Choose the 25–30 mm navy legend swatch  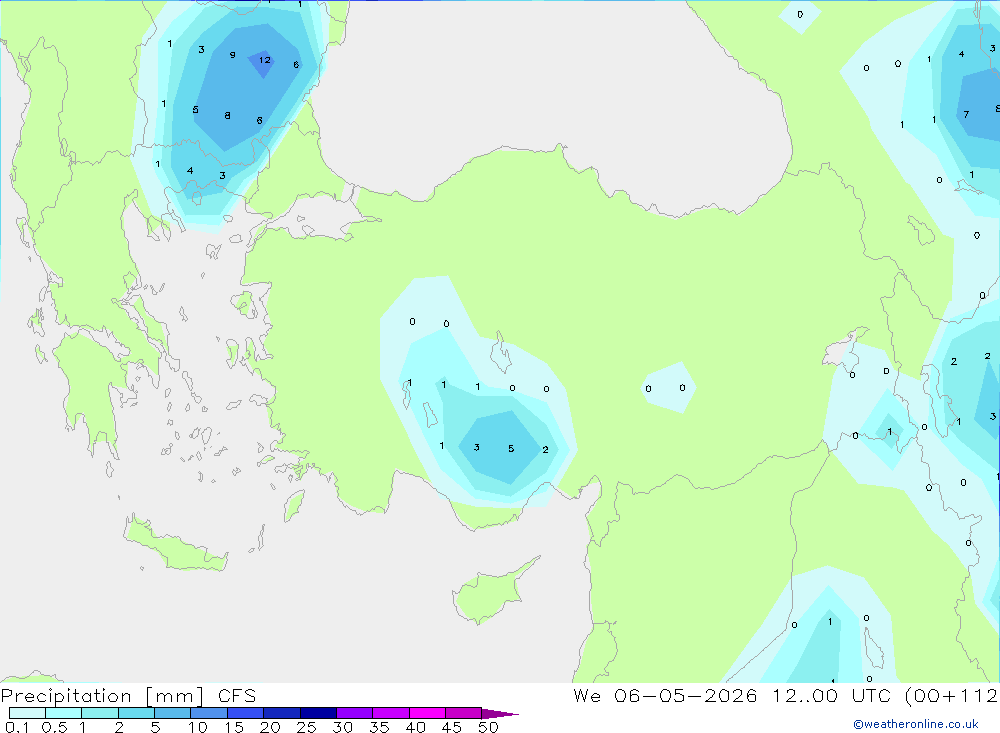click(318, 713)
